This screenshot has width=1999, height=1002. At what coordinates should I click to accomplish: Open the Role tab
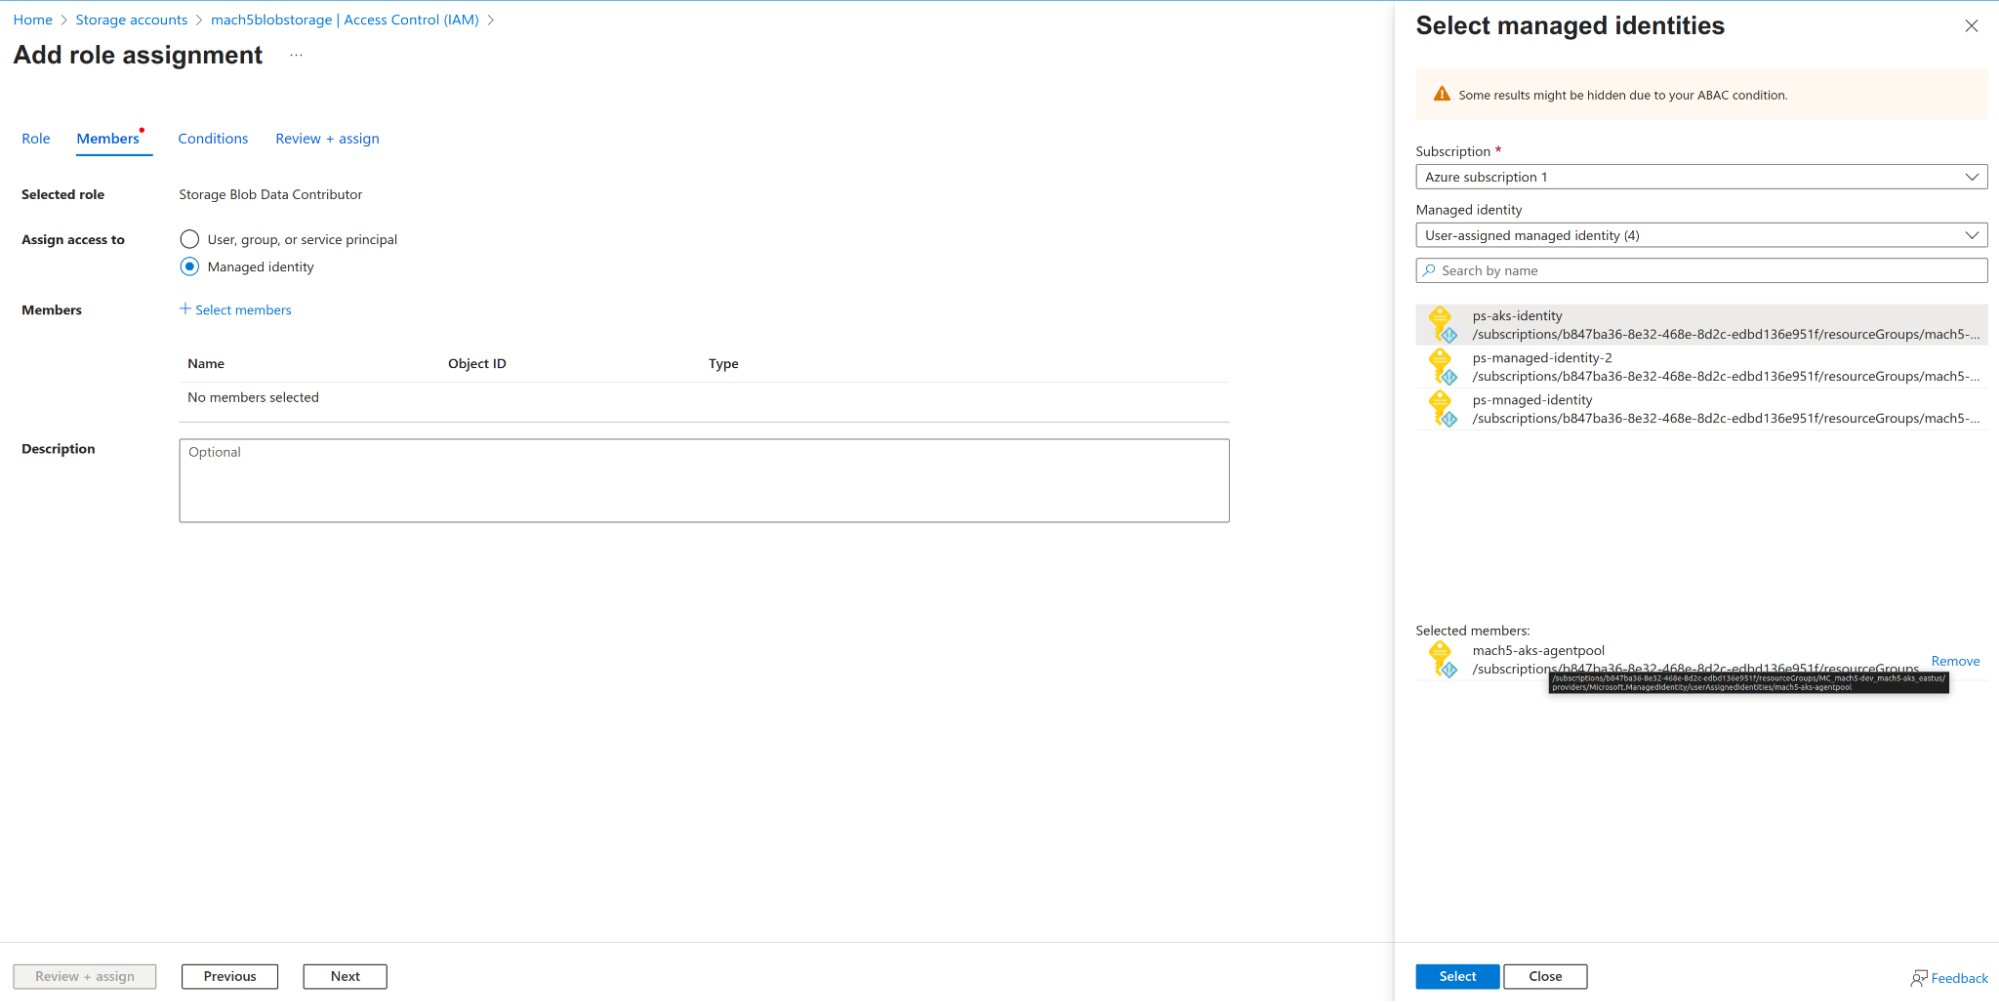35,138
